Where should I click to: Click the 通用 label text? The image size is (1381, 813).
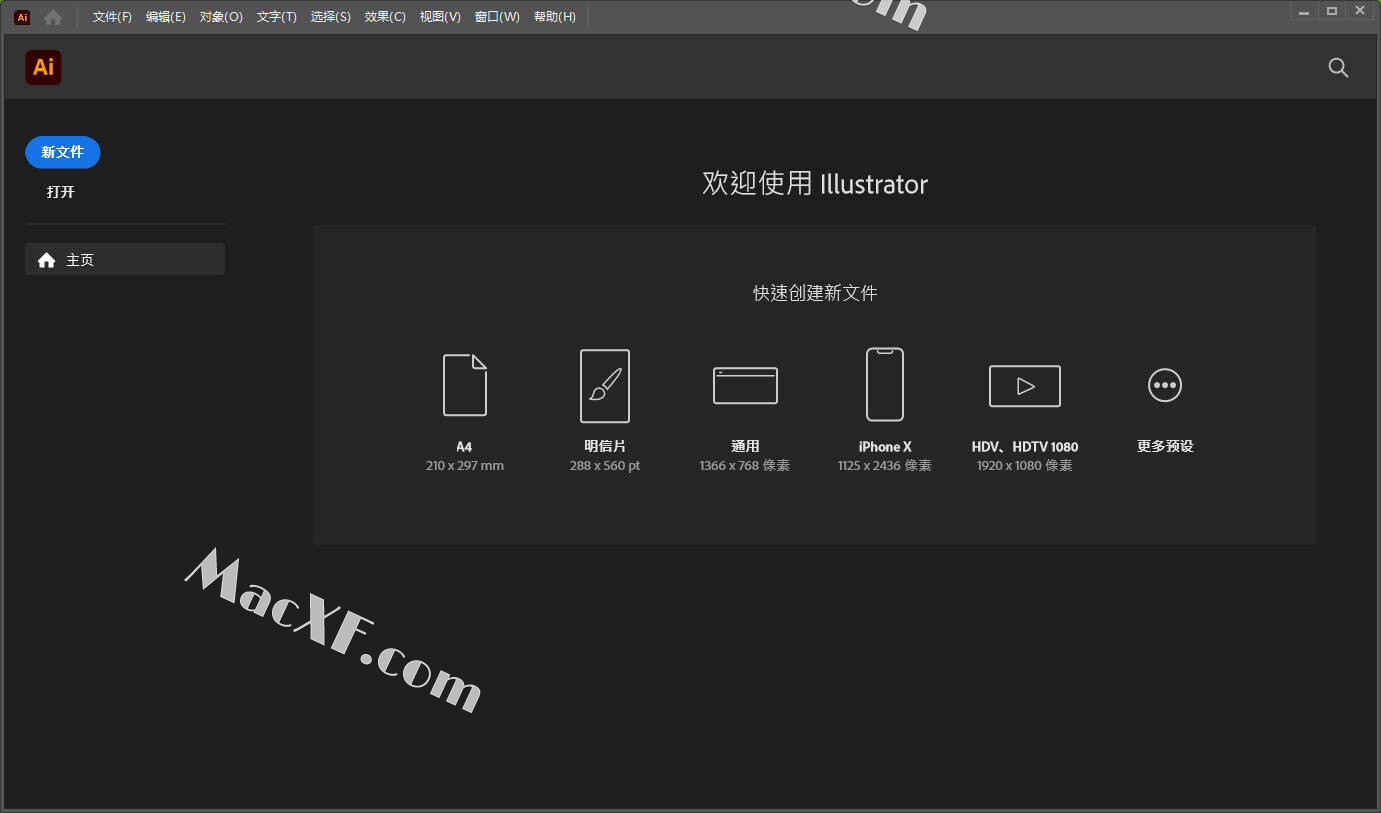tap(745, 447)
